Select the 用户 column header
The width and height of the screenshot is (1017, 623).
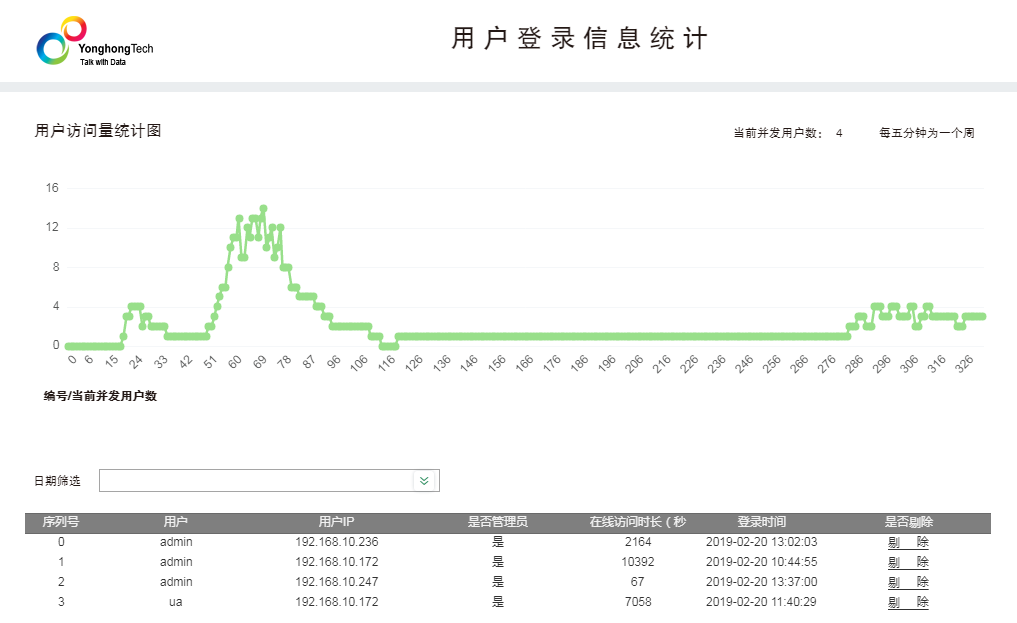(x=175, y=521)
